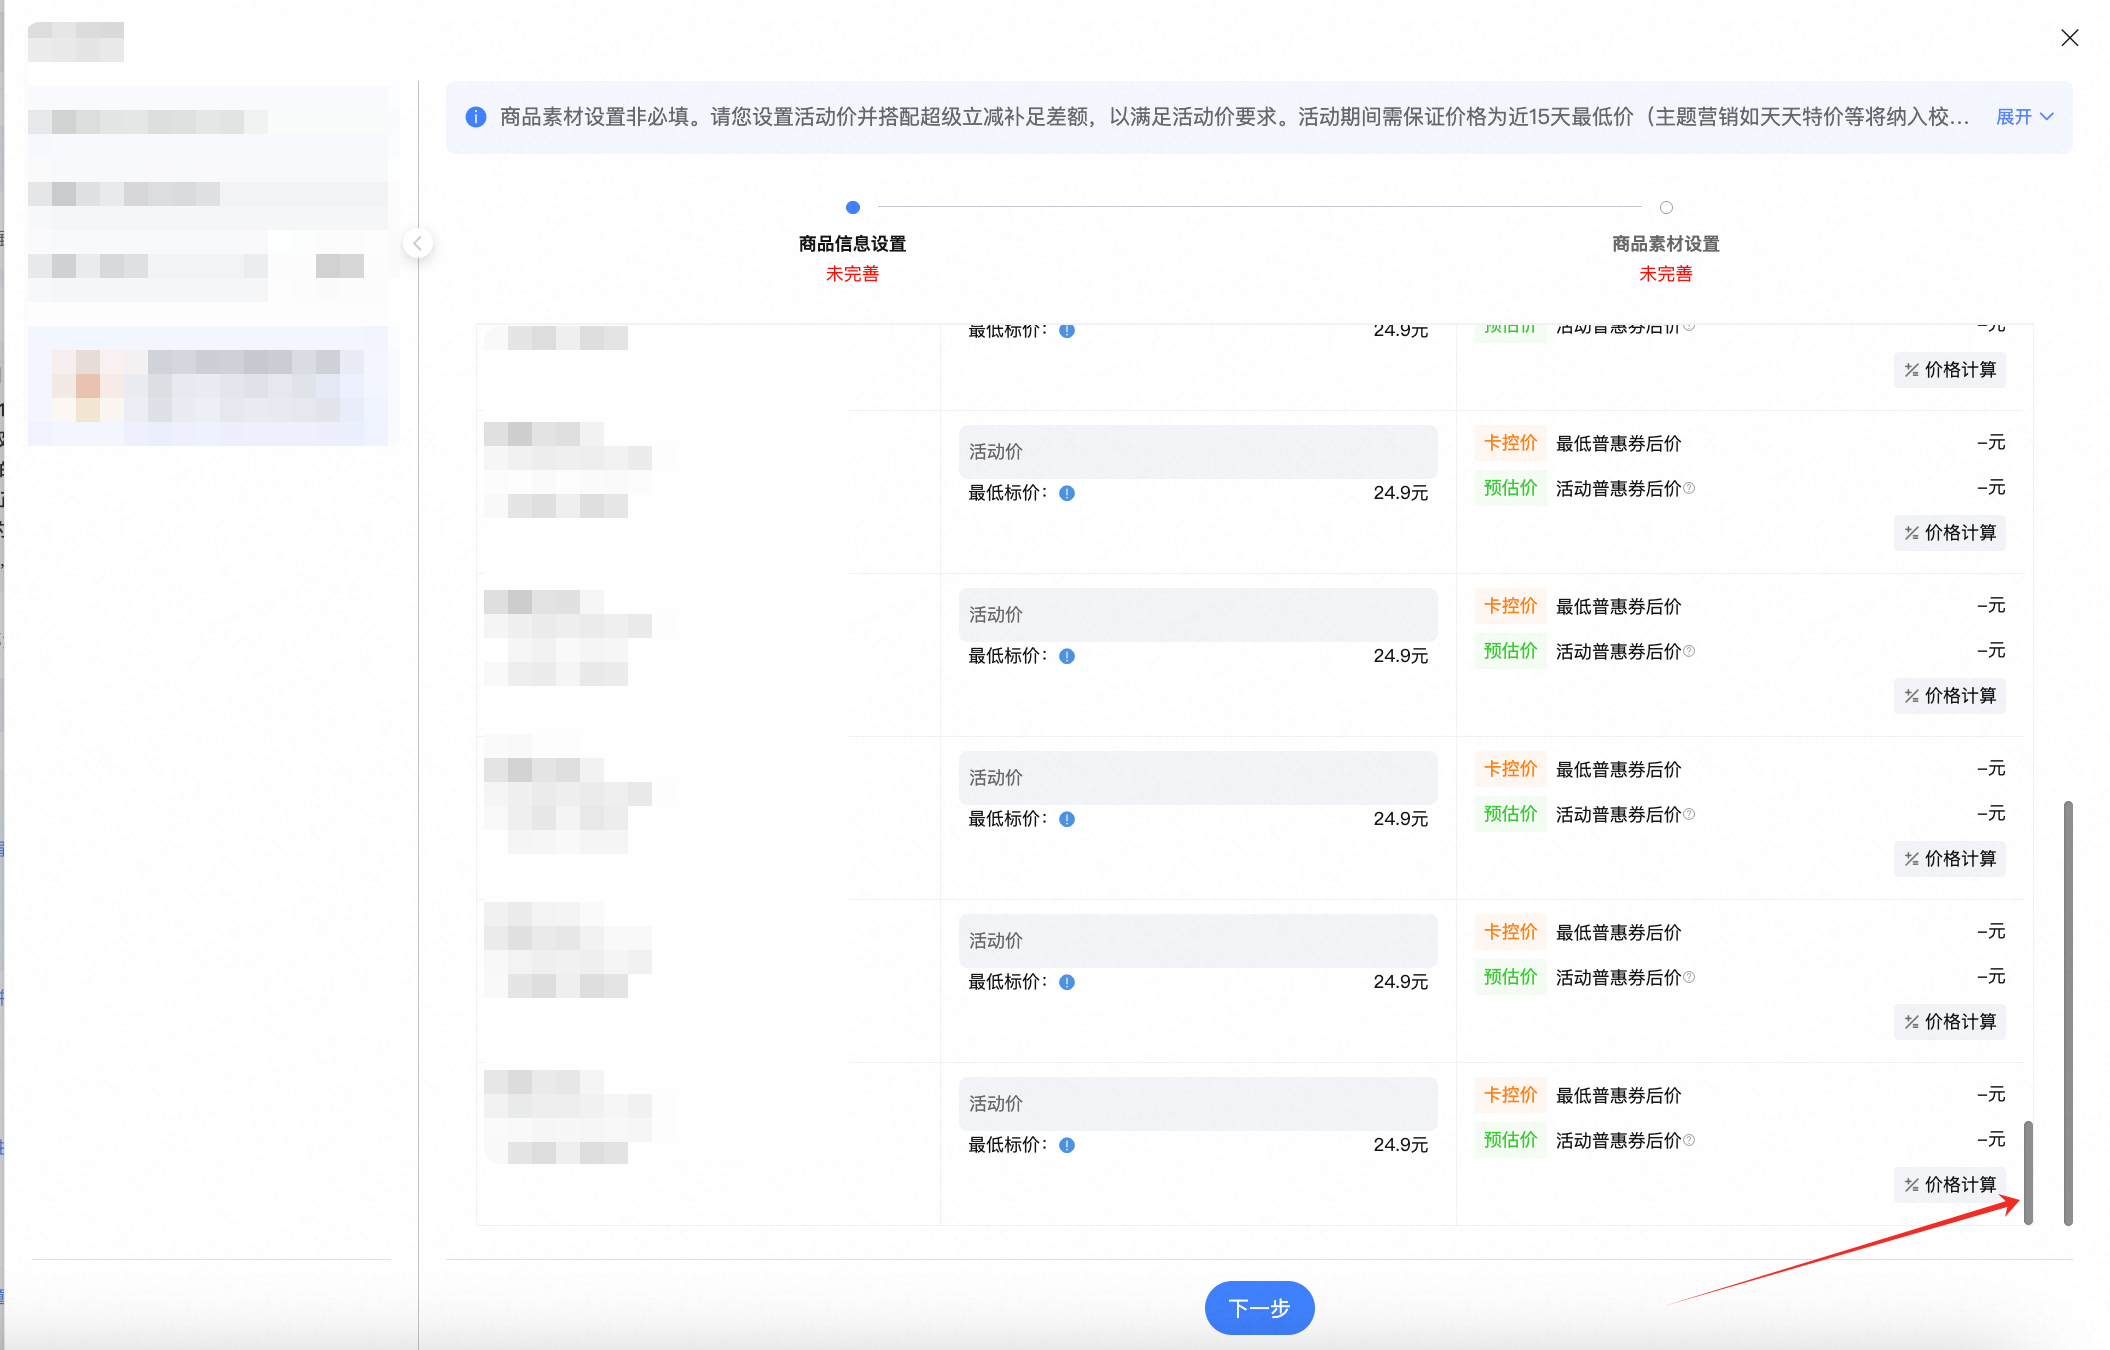The image size is (2110, 1350).
Task: Click the red 未完善 status under 商品素材设置
Action: pos(1666,274)
